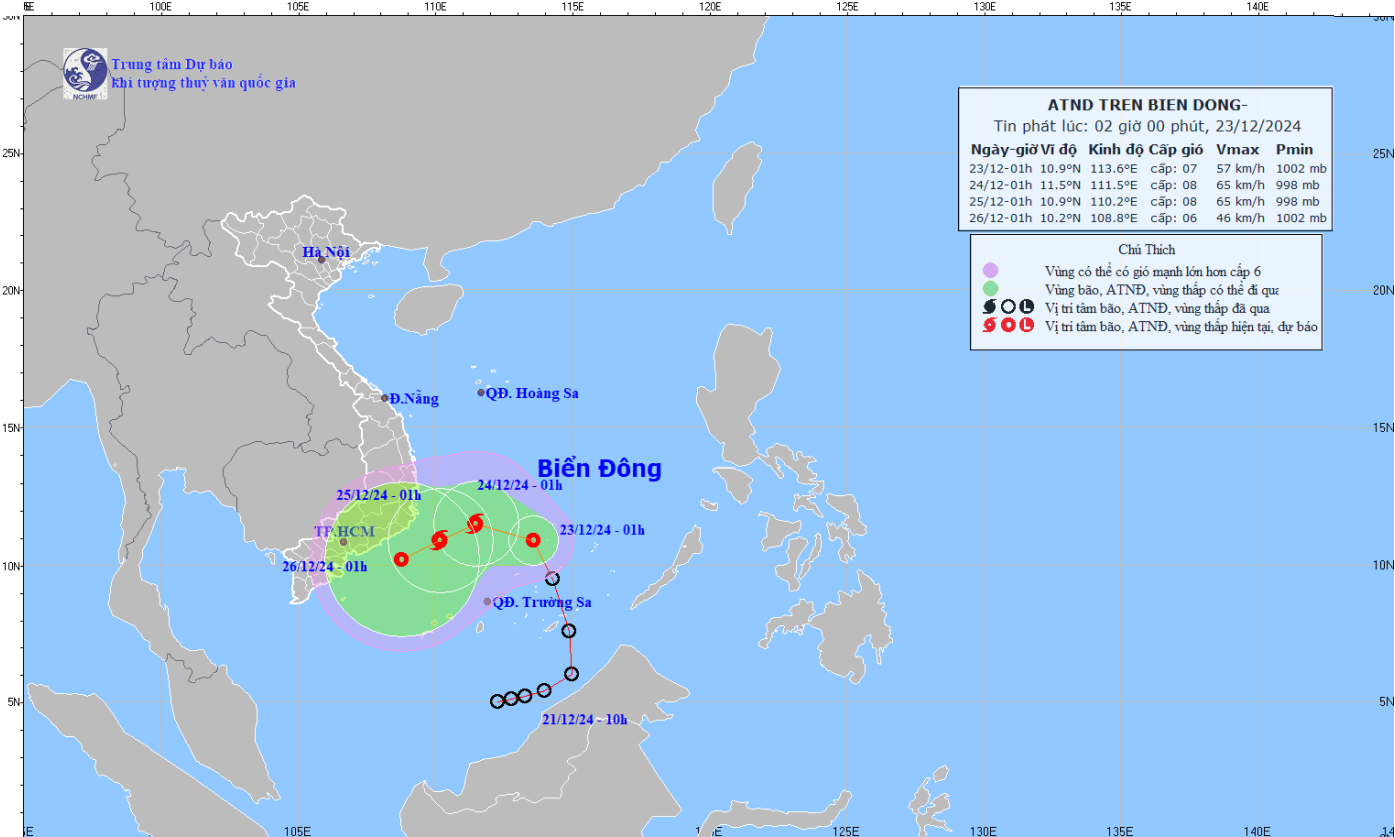Screen dimensions: 1395x837
Task: Click the Đ.Nẵng map label
Action: click(414, 399)
